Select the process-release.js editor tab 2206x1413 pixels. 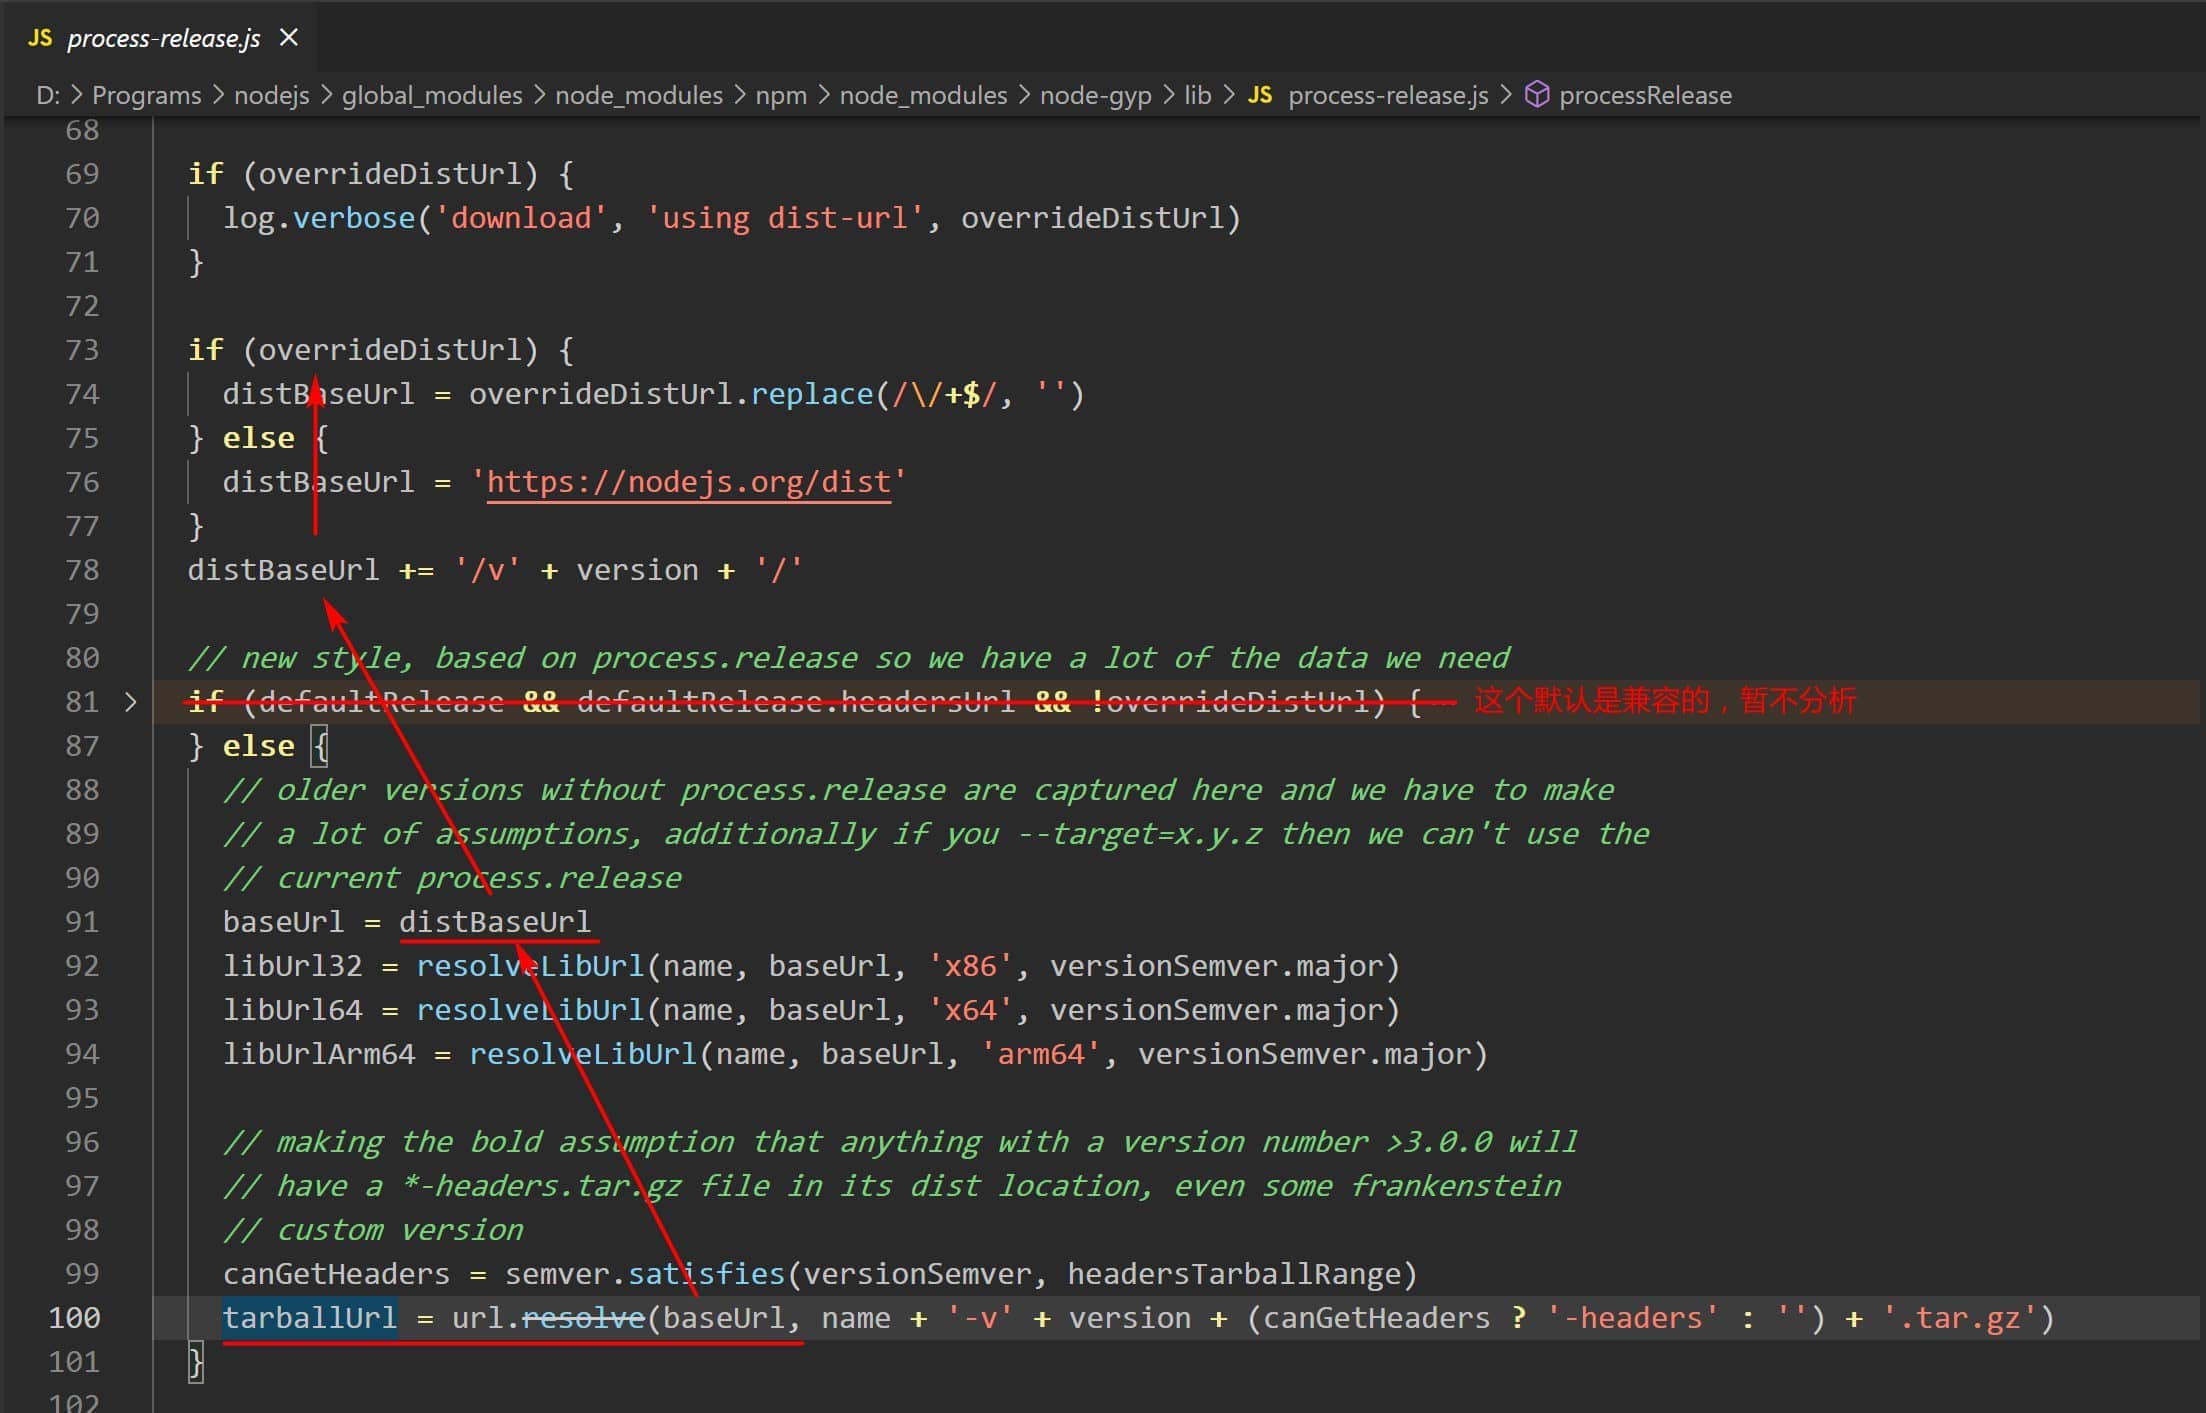click(x=163, y=38)
